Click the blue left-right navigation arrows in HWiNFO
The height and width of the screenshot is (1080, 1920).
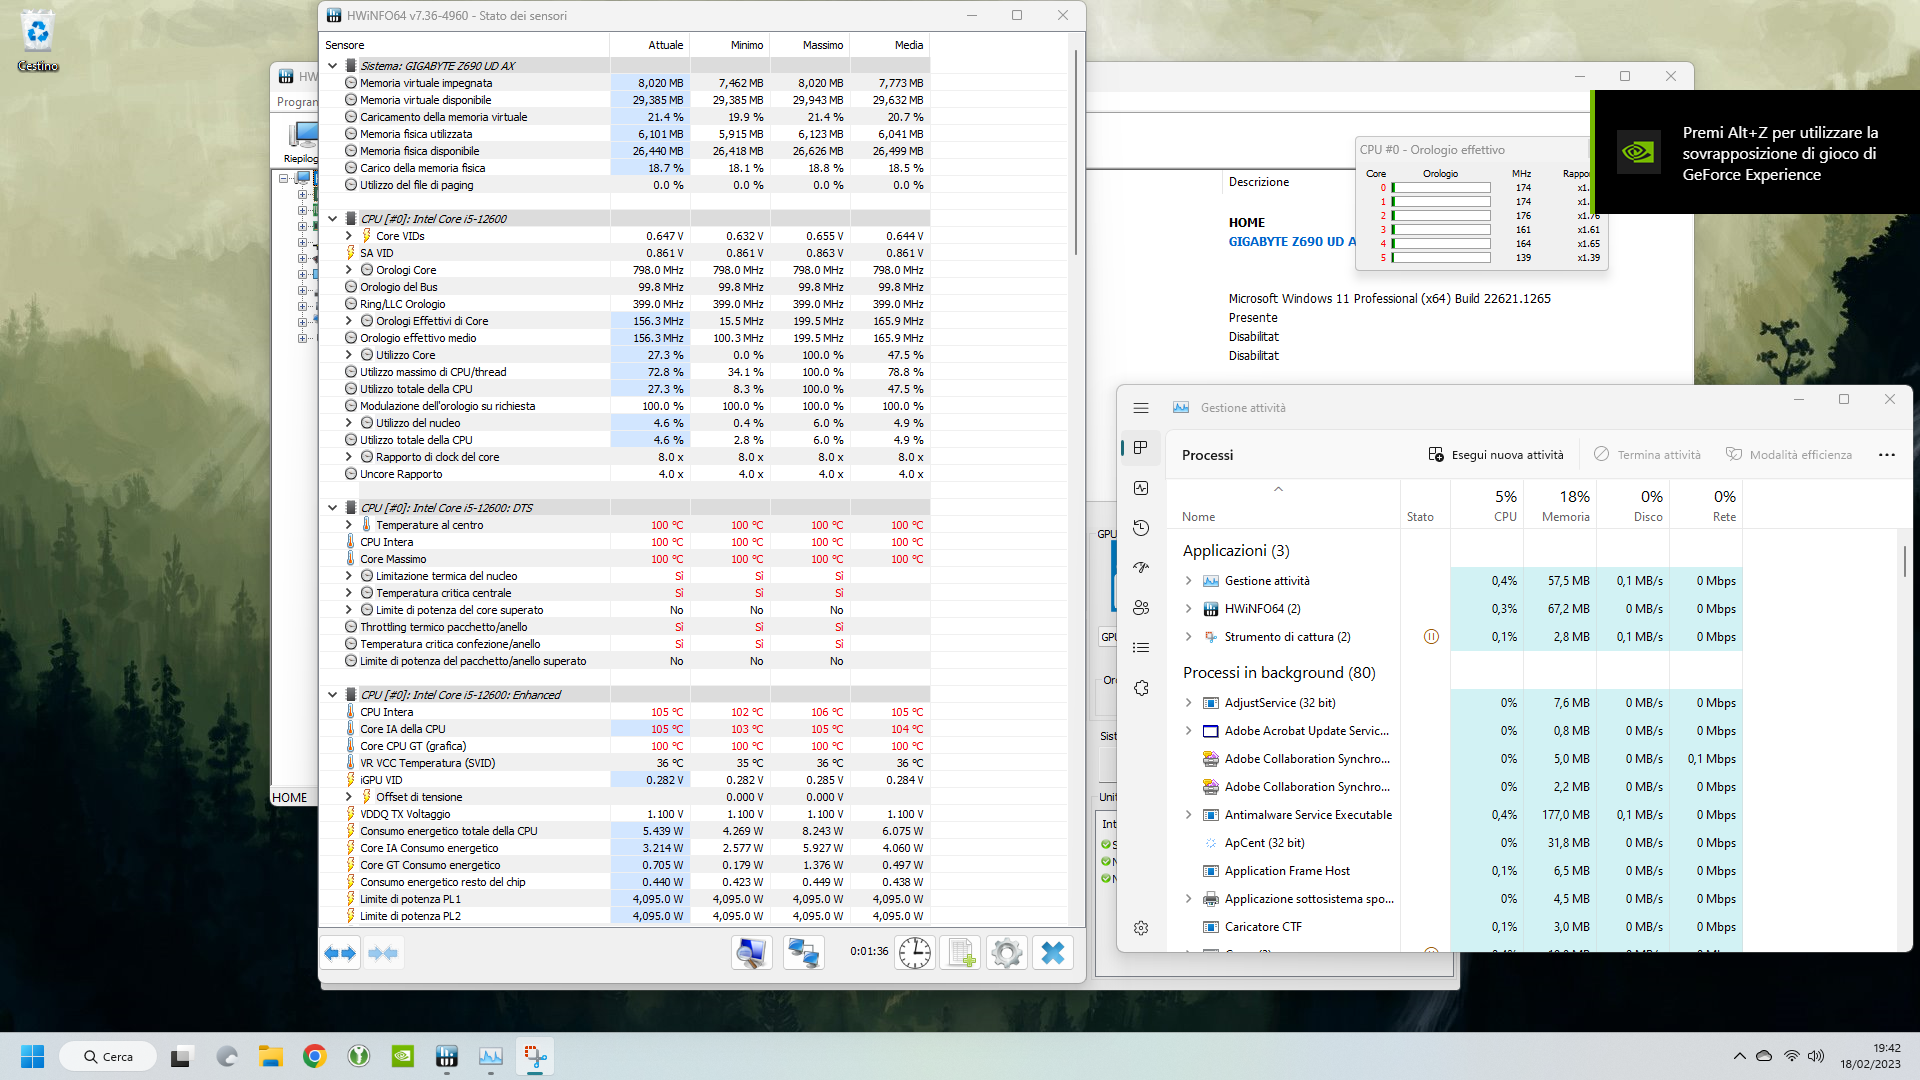tap(341, 953)
